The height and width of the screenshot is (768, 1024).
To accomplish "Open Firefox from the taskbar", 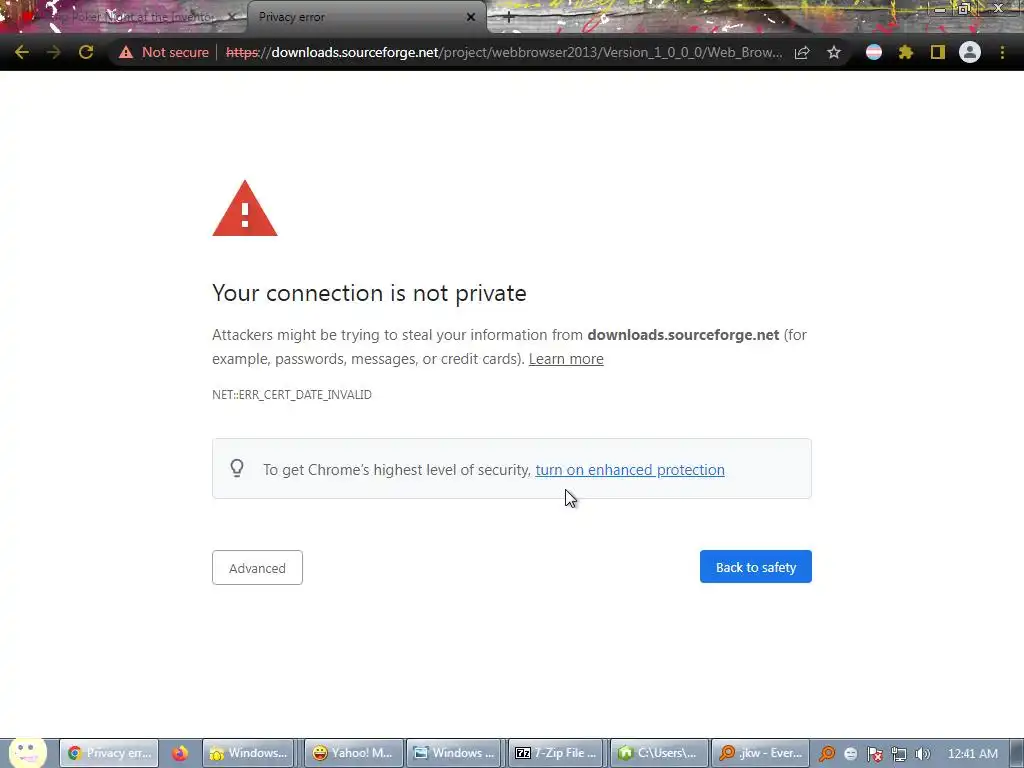I will 180,753.
